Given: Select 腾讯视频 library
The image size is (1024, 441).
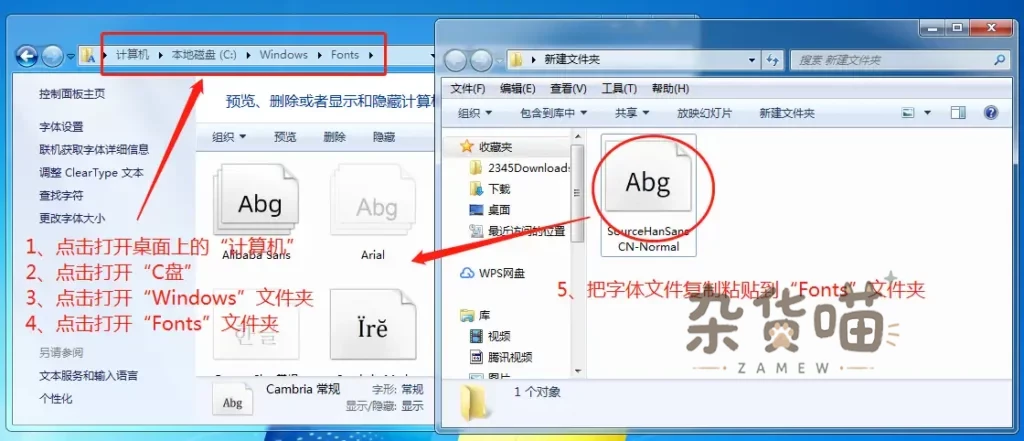Looking at the screenshot, I should pos(500,357).
